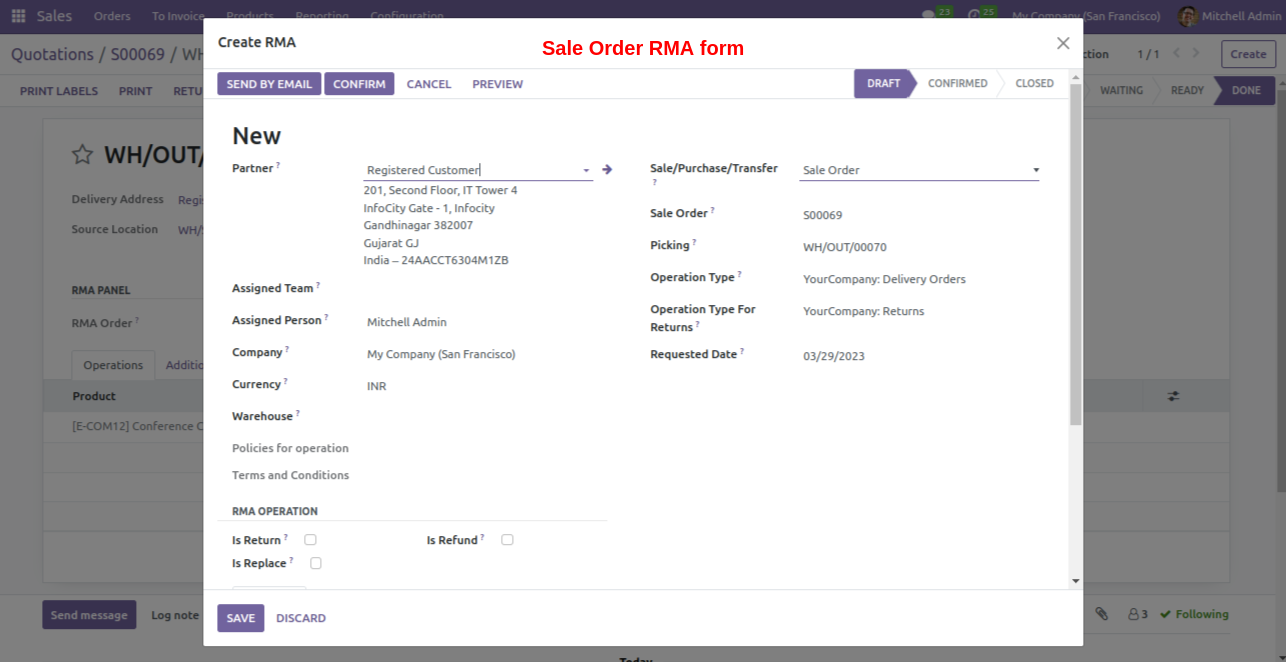Tick the Is Refund checkbox
Screen dimensions: 1286x662
point(507,540)
